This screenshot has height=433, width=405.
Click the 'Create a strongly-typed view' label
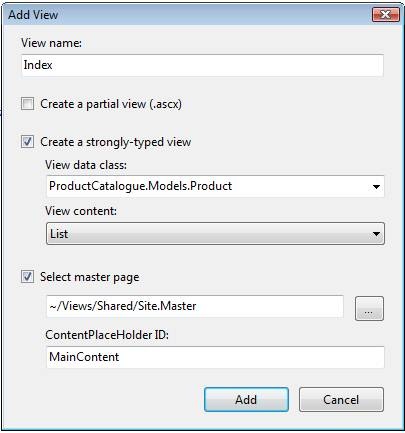point(116,142)
